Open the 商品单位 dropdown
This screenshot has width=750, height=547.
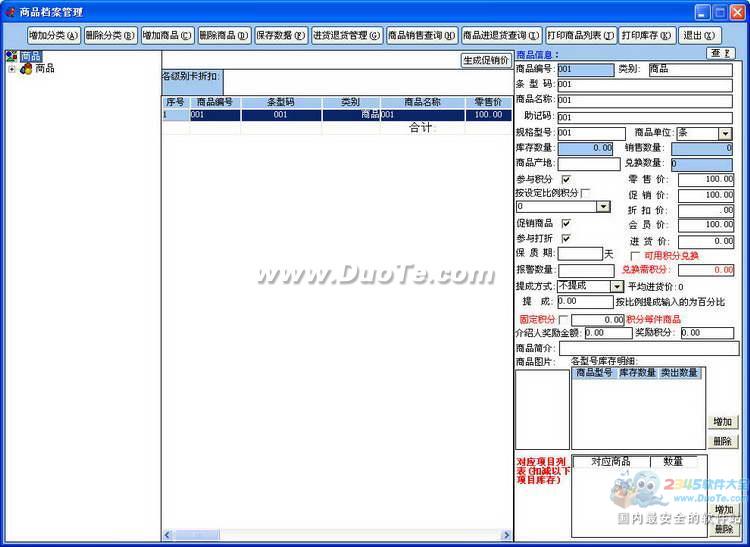pos(725,133)
